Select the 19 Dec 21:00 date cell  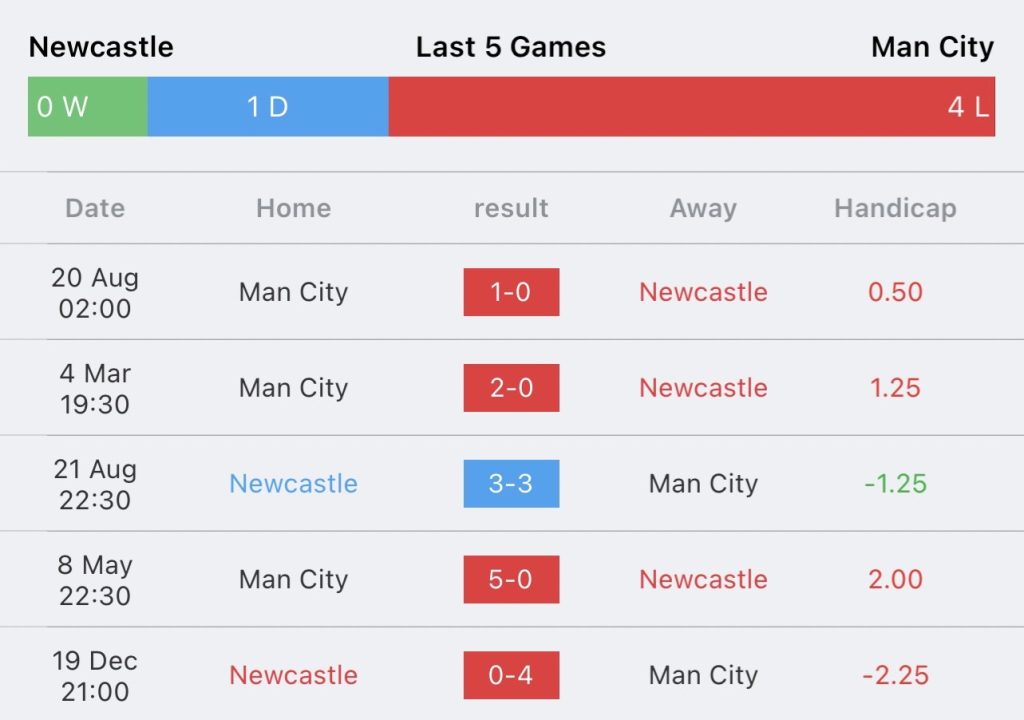click(95, 676)
